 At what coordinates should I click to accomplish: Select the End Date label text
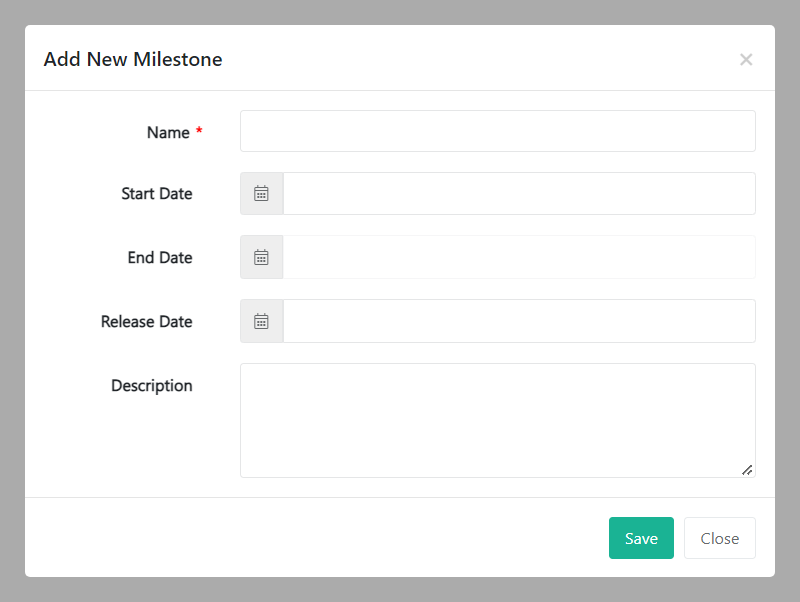click(160, 258)
